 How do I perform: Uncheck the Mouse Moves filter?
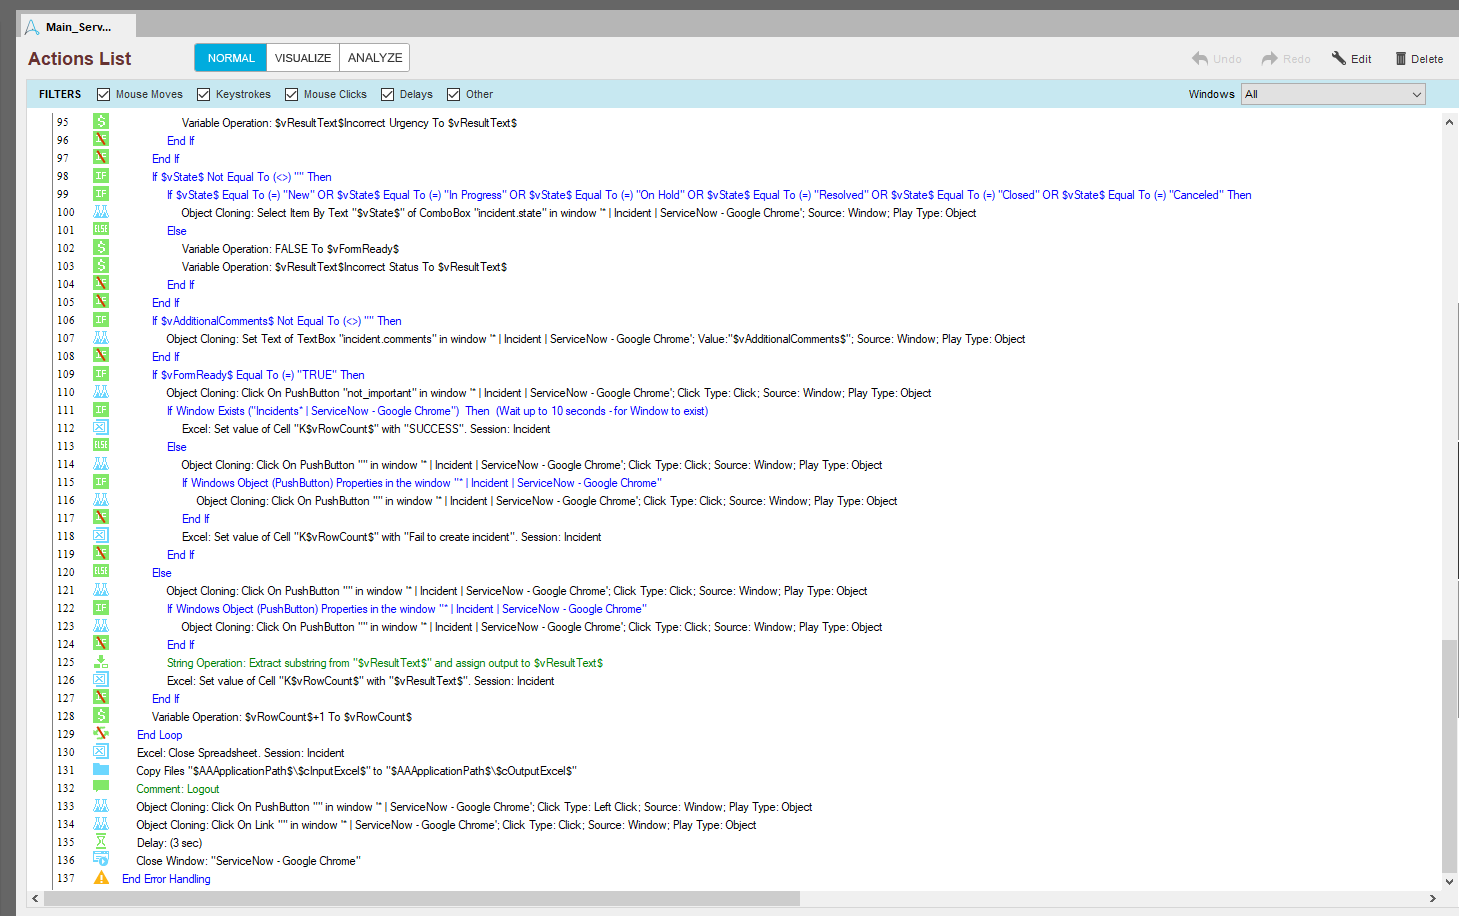(103, 94)
